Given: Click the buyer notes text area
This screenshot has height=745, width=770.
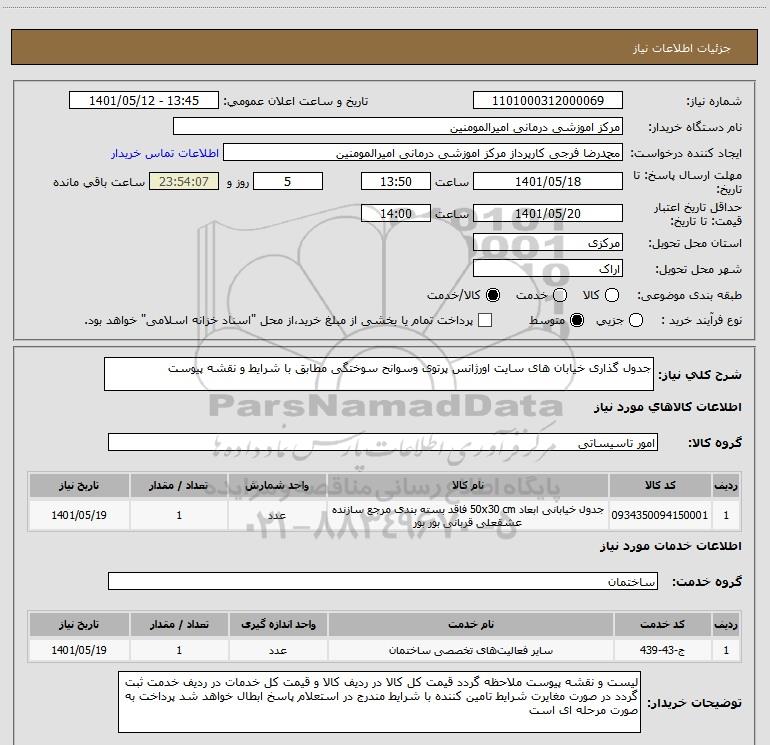Looking at the screenshot, I should pyautogui.click(x=379, y=702).
